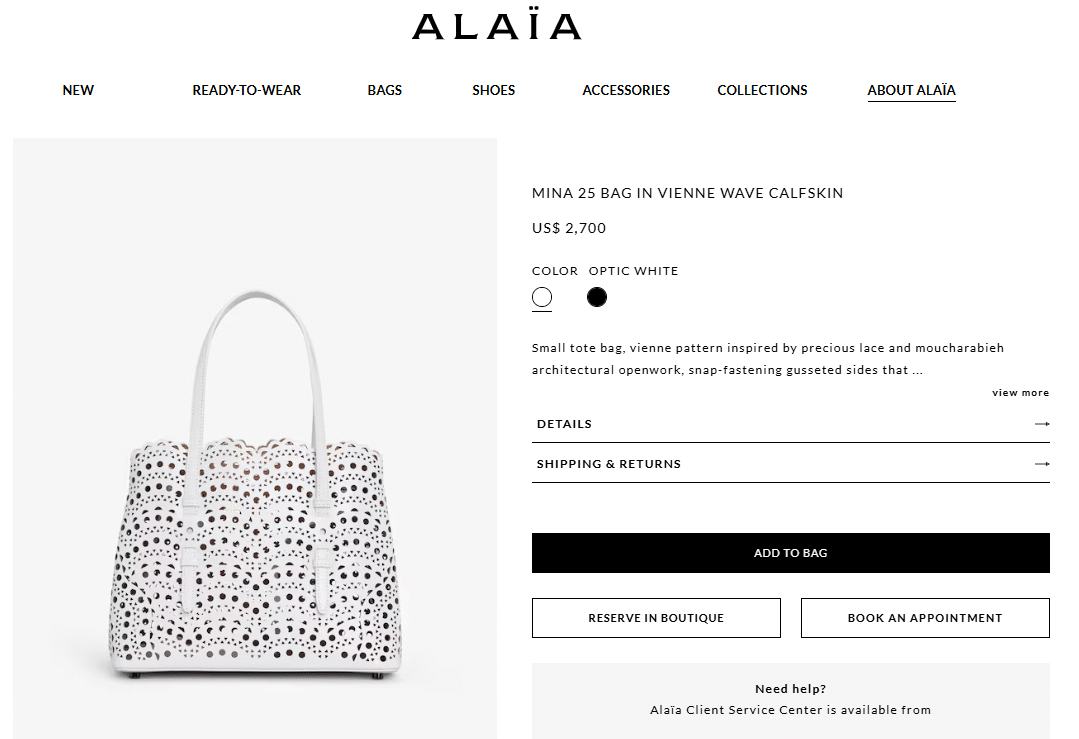Screen dimensions: 1079x739
Task: Click the Need help? service box
Action: click(790, 700)
